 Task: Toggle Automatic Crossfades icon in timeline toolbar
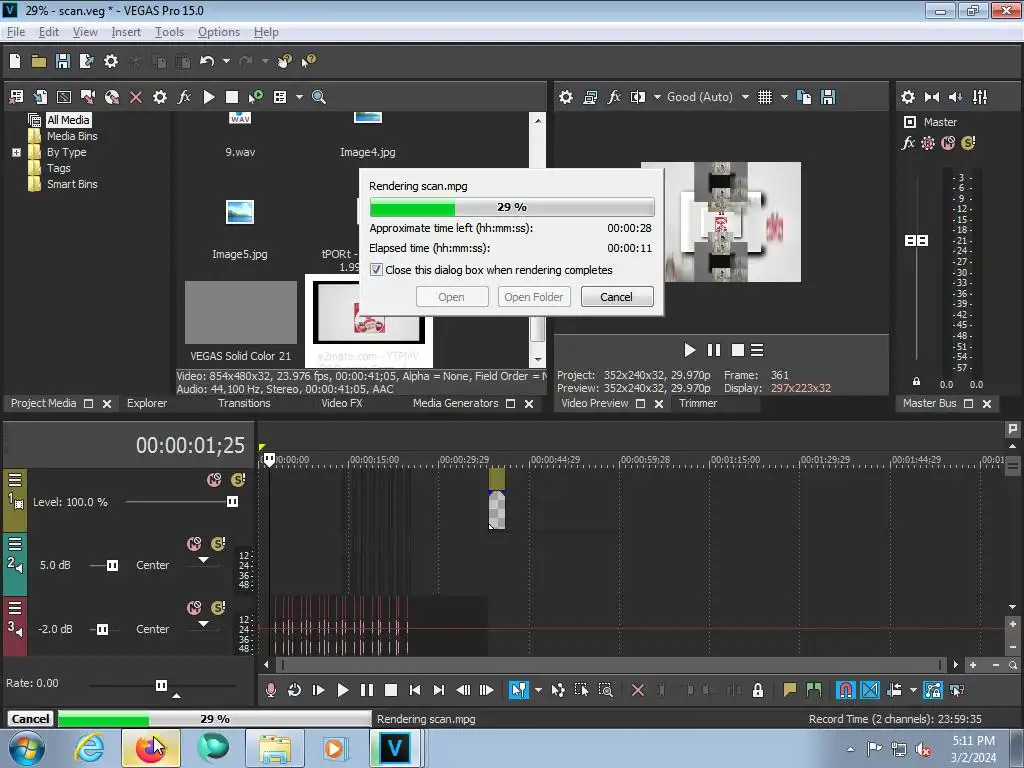click(x=870, y=690)
